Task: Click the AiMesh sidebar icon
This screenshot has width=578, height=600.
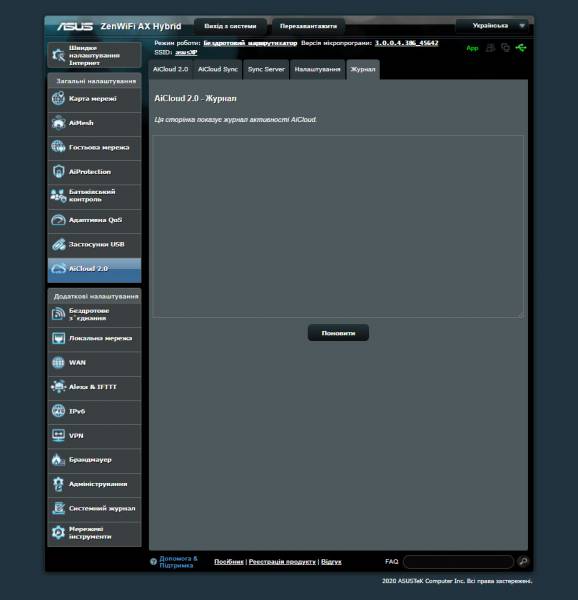Action: (58, 123)
